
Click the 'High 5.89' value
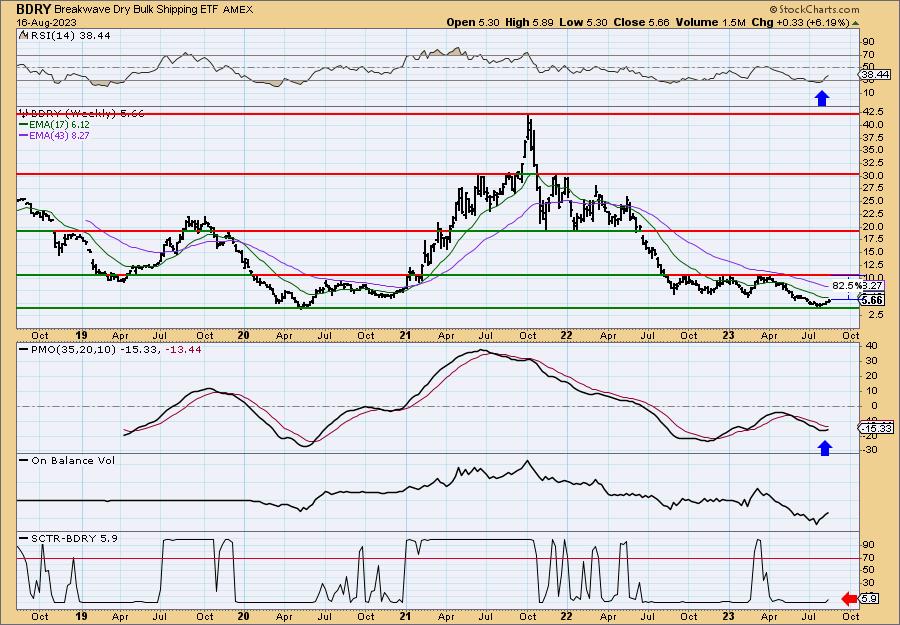pos(528,22)
